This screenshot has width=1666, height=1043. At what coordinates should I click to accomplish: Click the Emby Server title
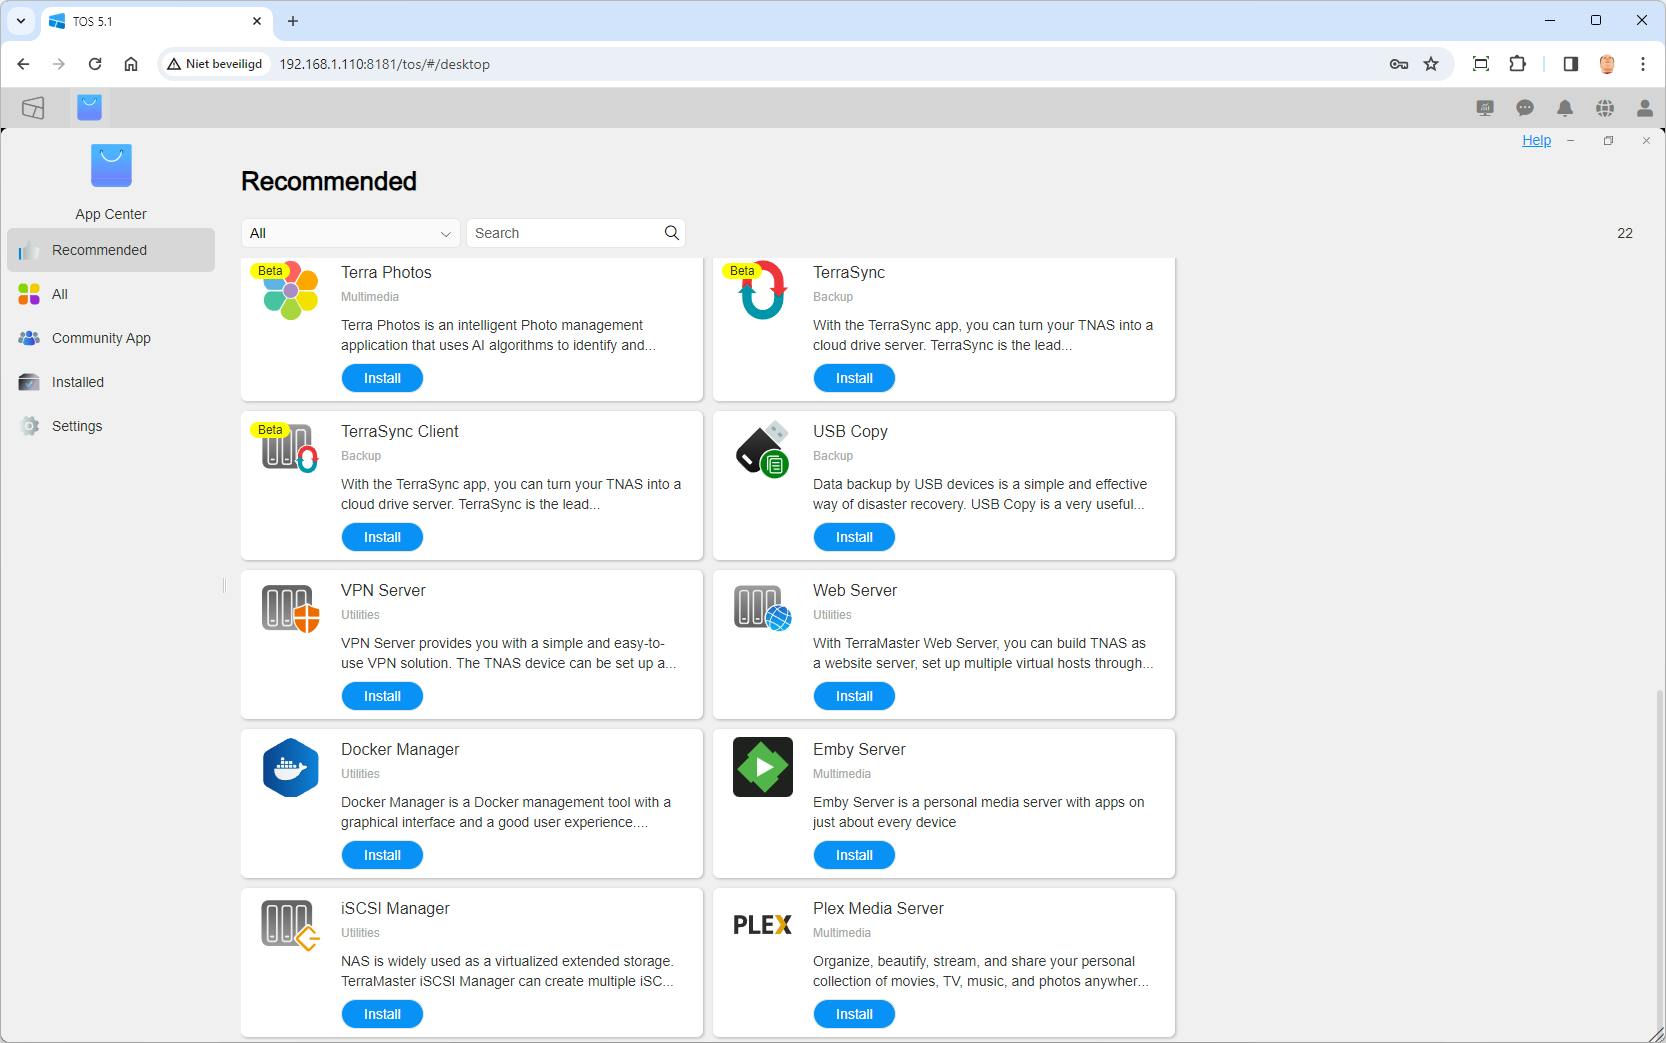click(859, 749)
